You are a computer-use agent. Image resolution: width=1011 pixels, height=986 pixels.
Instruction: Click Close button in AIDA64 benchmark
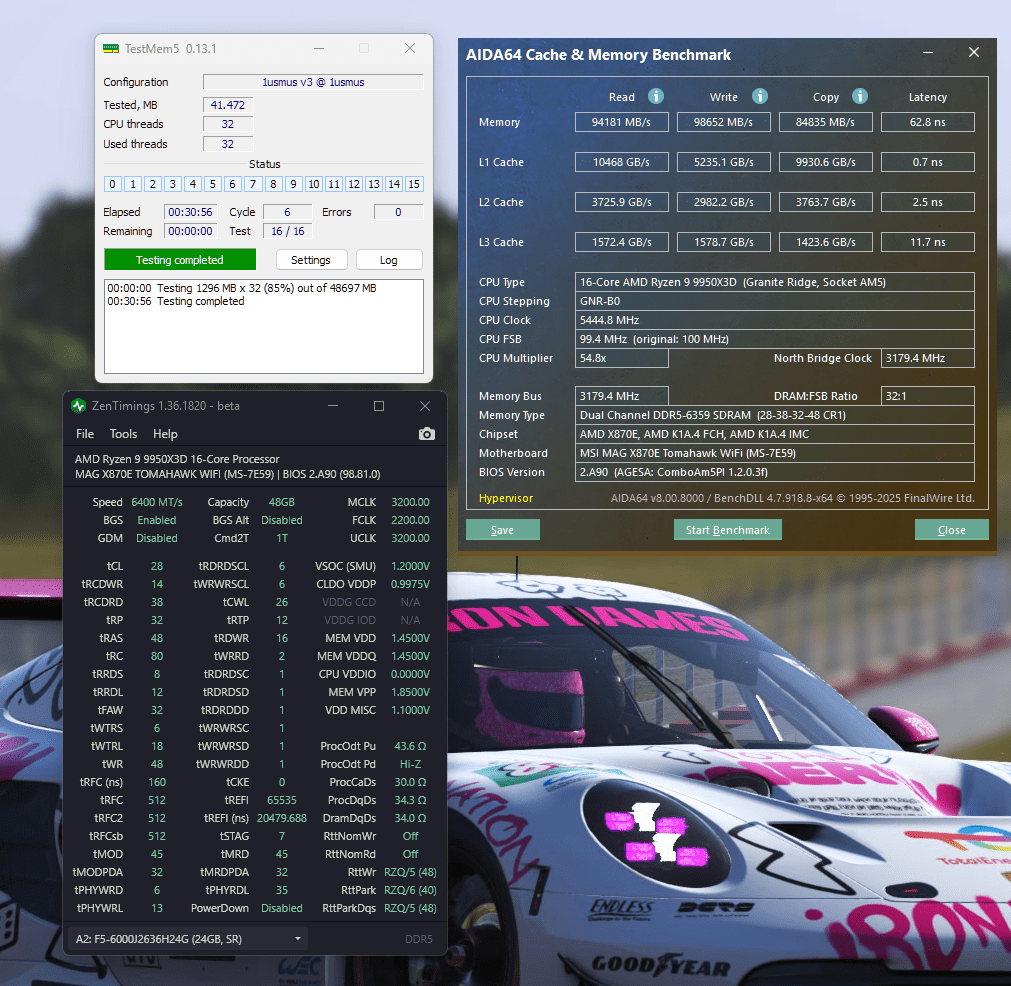coord(951,530)
